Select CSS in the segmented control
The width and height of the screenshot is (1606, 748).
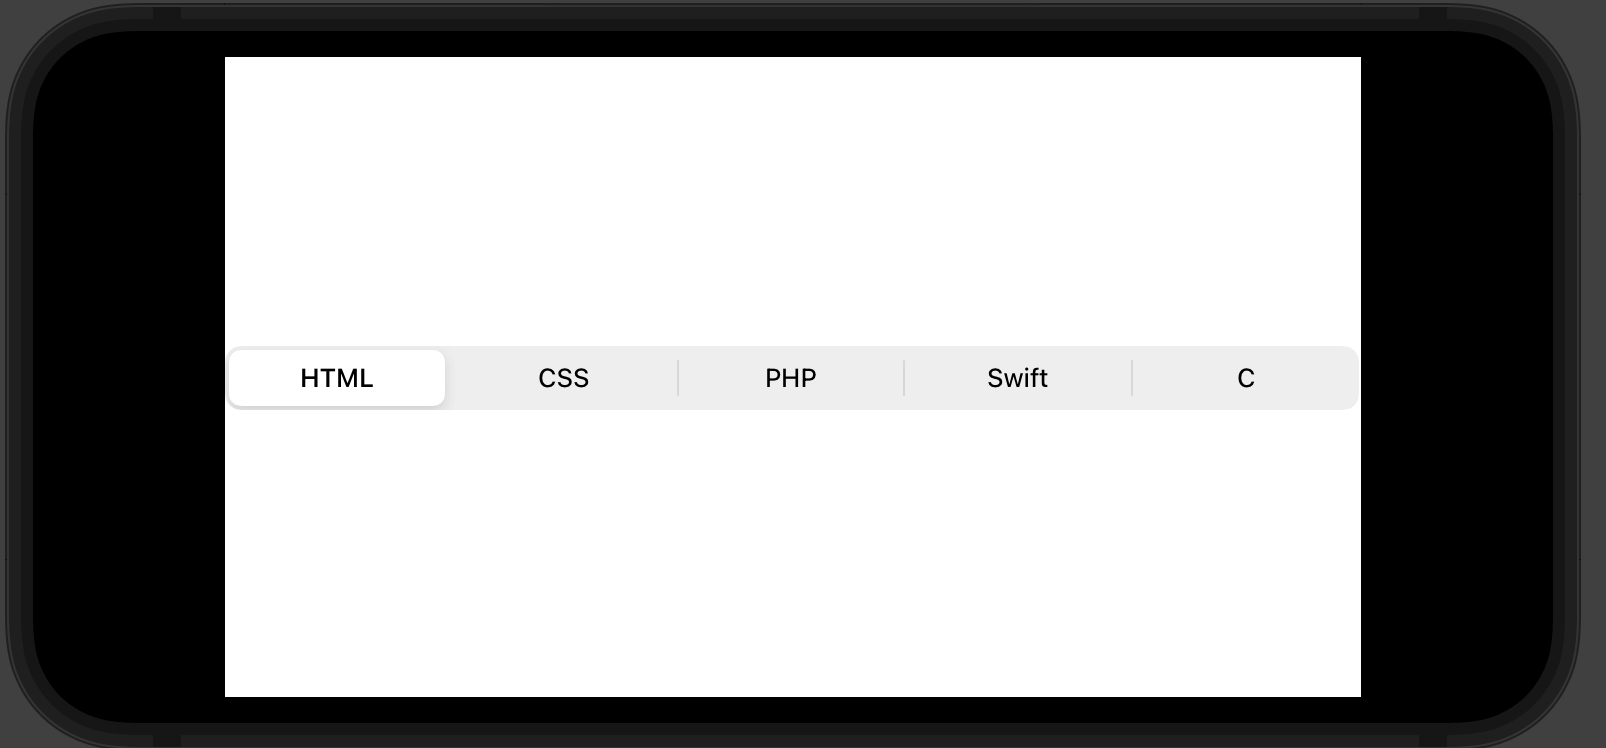(x=563, y=378)
